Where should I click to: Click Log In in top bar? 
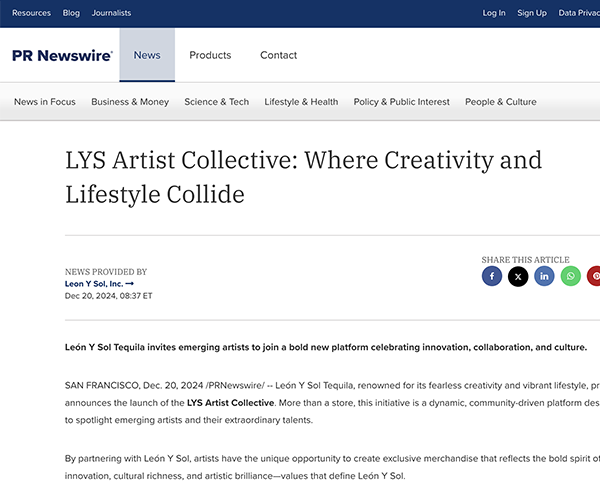coord(494,13)
